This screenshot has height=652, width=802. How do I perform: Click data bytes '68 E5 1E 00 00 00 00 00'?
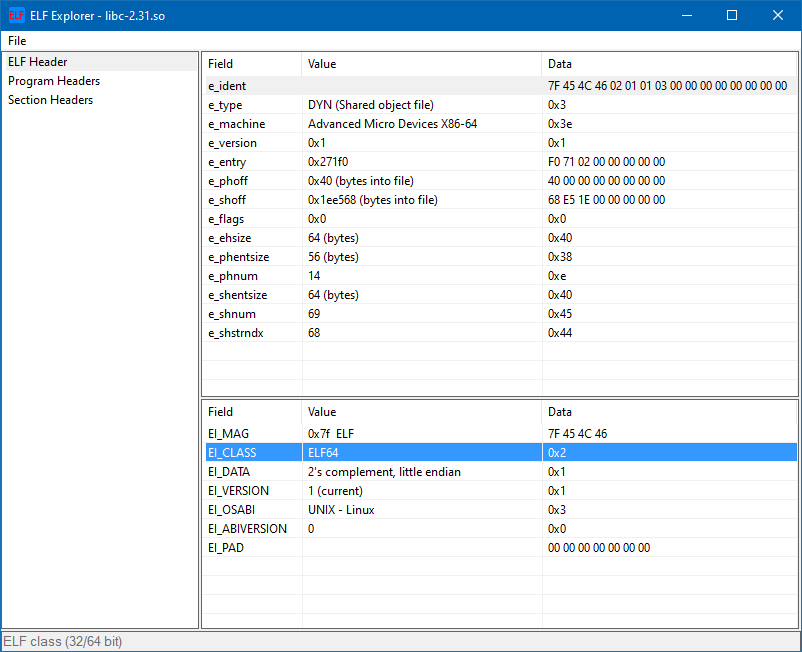(606, 200)
